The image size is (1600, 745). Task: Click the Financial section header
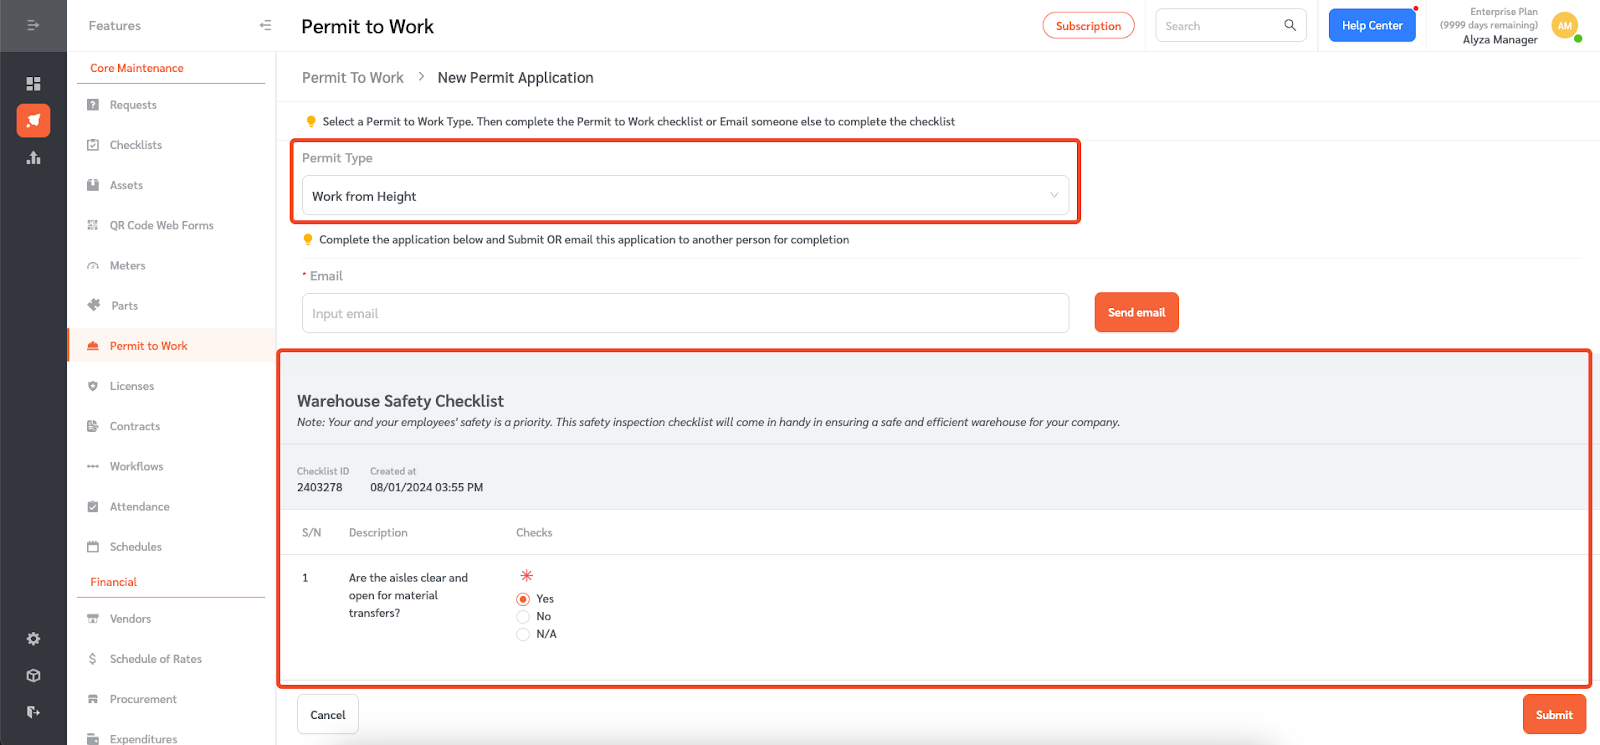pos(114,581)
